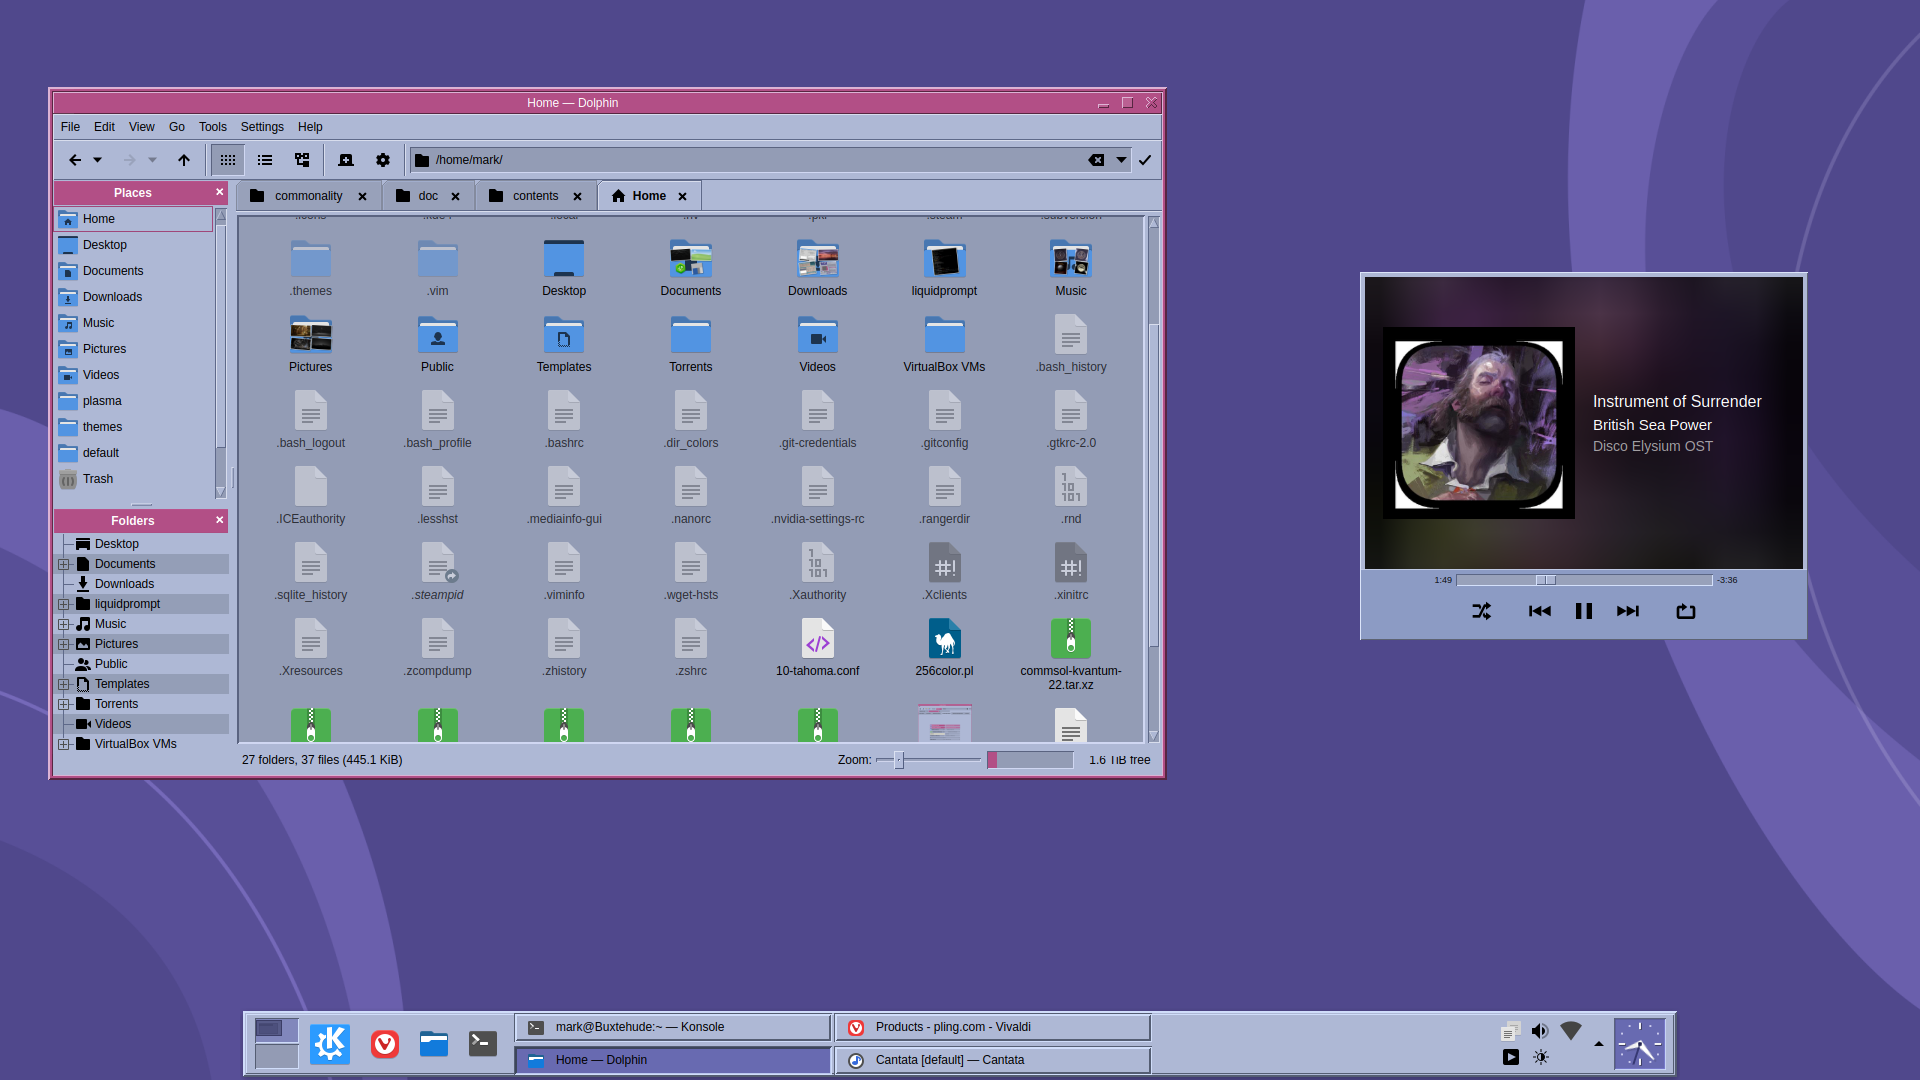Image resolution: width=1920 pixels, height=1080 pixels.
Task: Toggle shuffle in the music player
Action: (x=1482, y=611)
